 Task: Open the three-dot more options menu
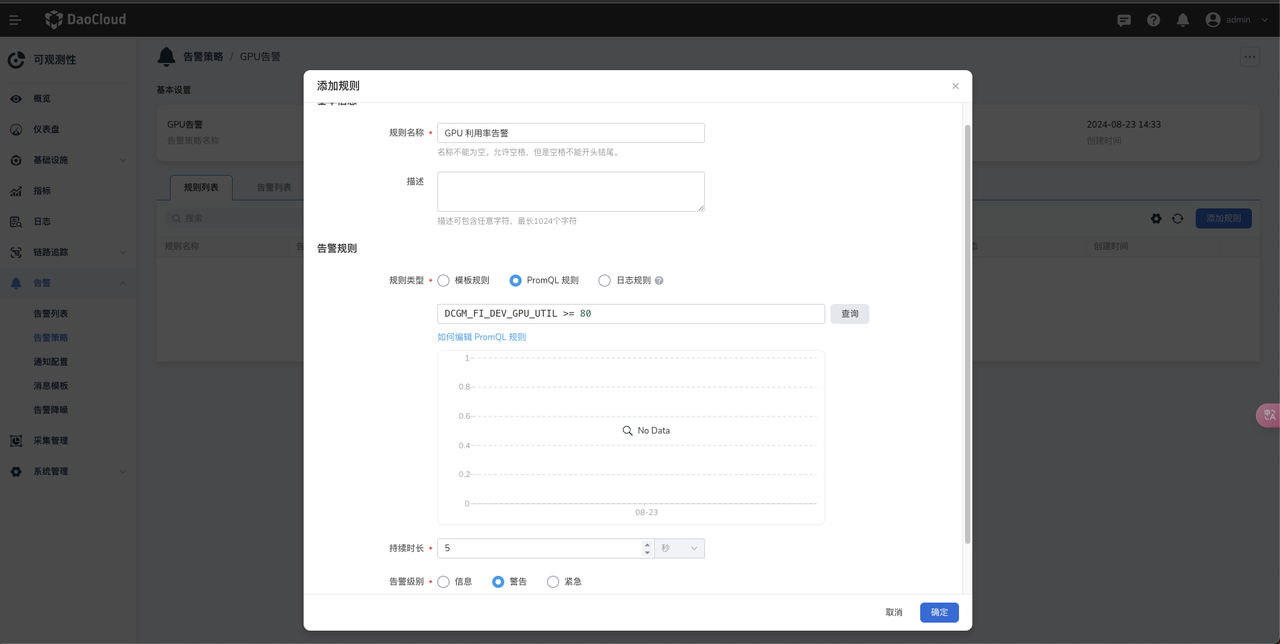click(x=1249, y=57)
